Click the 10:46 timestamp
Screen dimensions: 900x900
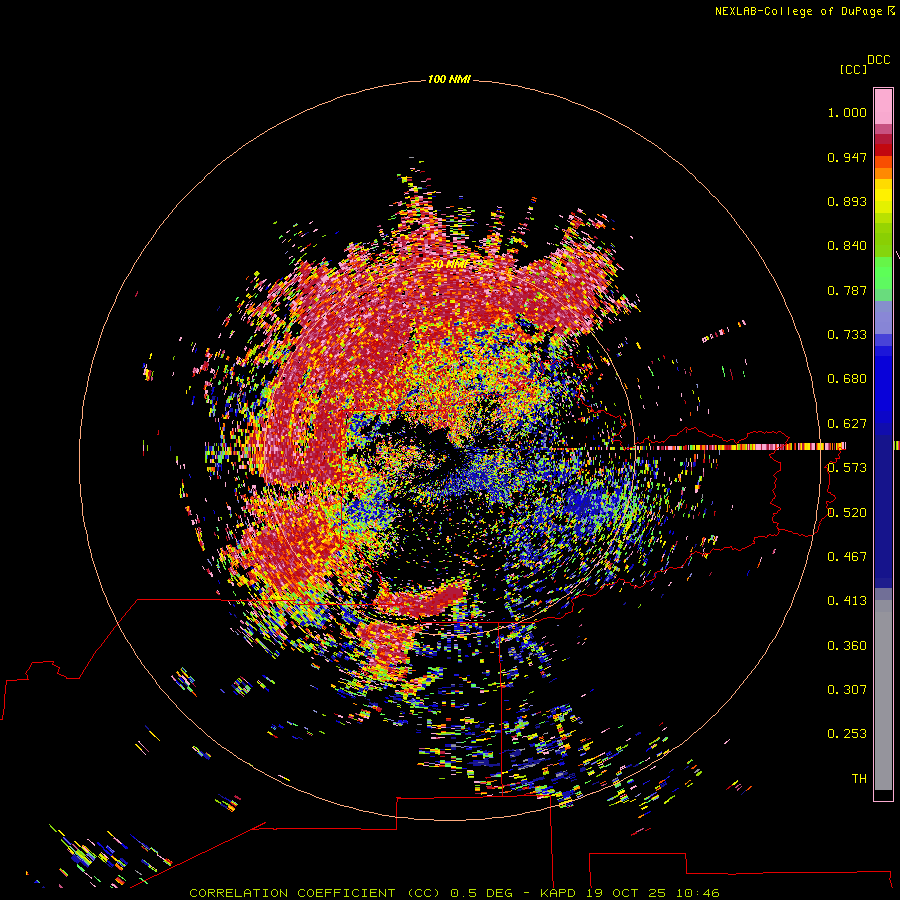pos(697,893)
